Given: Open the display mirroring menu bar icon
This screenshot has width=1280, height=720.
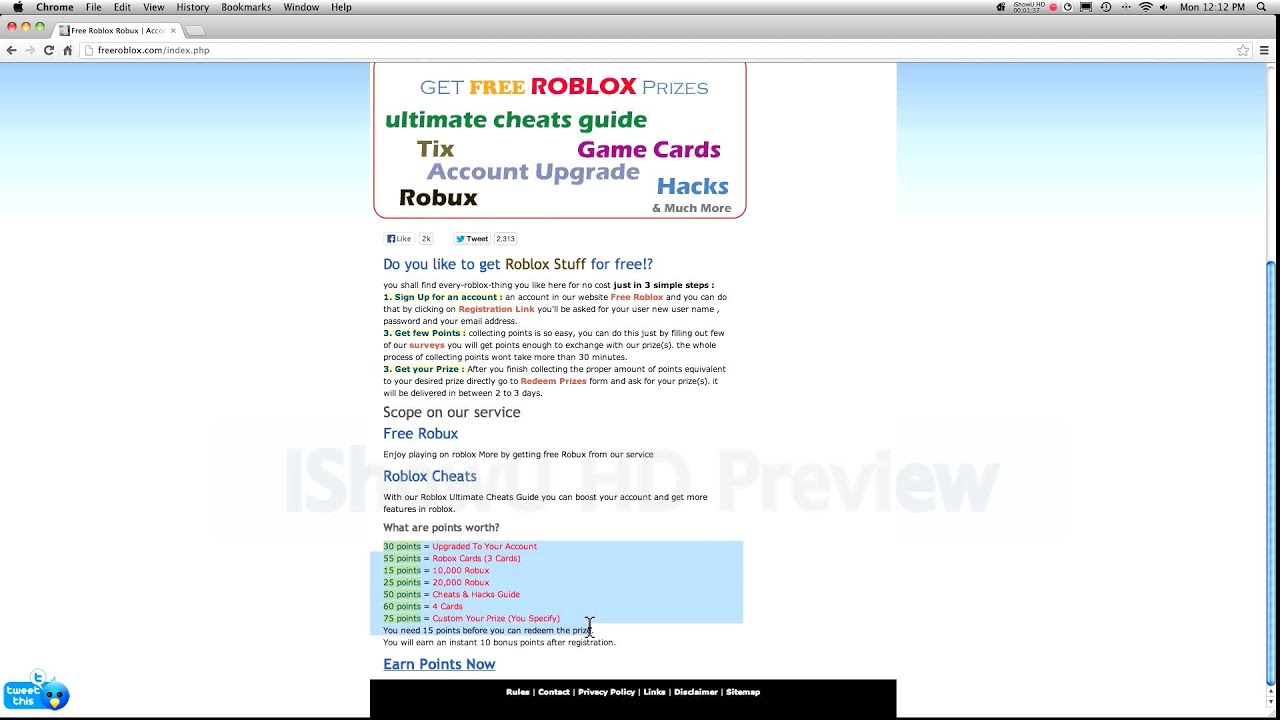Looking at the screenshot, I should pos(1086,7).
